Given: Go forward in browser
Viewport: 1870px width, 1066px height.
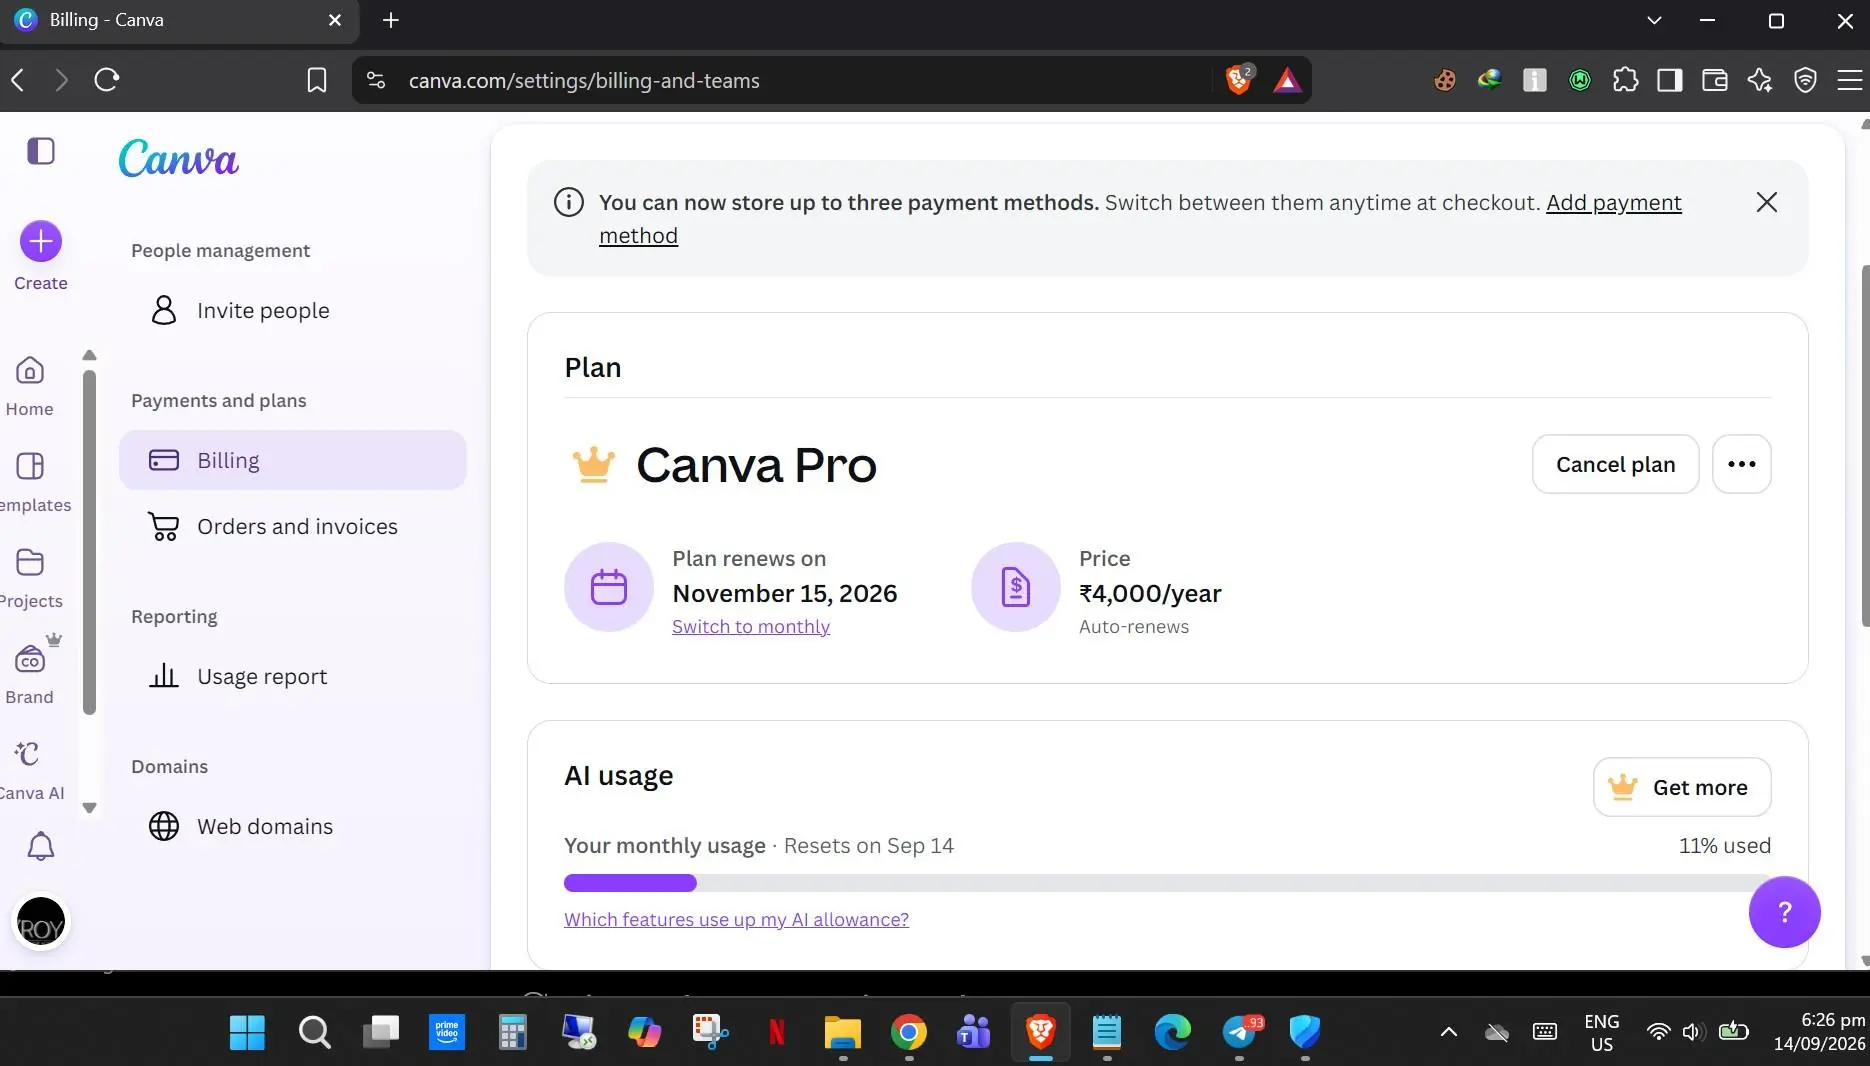Looking at the screenshot, I should coord(62,80).
